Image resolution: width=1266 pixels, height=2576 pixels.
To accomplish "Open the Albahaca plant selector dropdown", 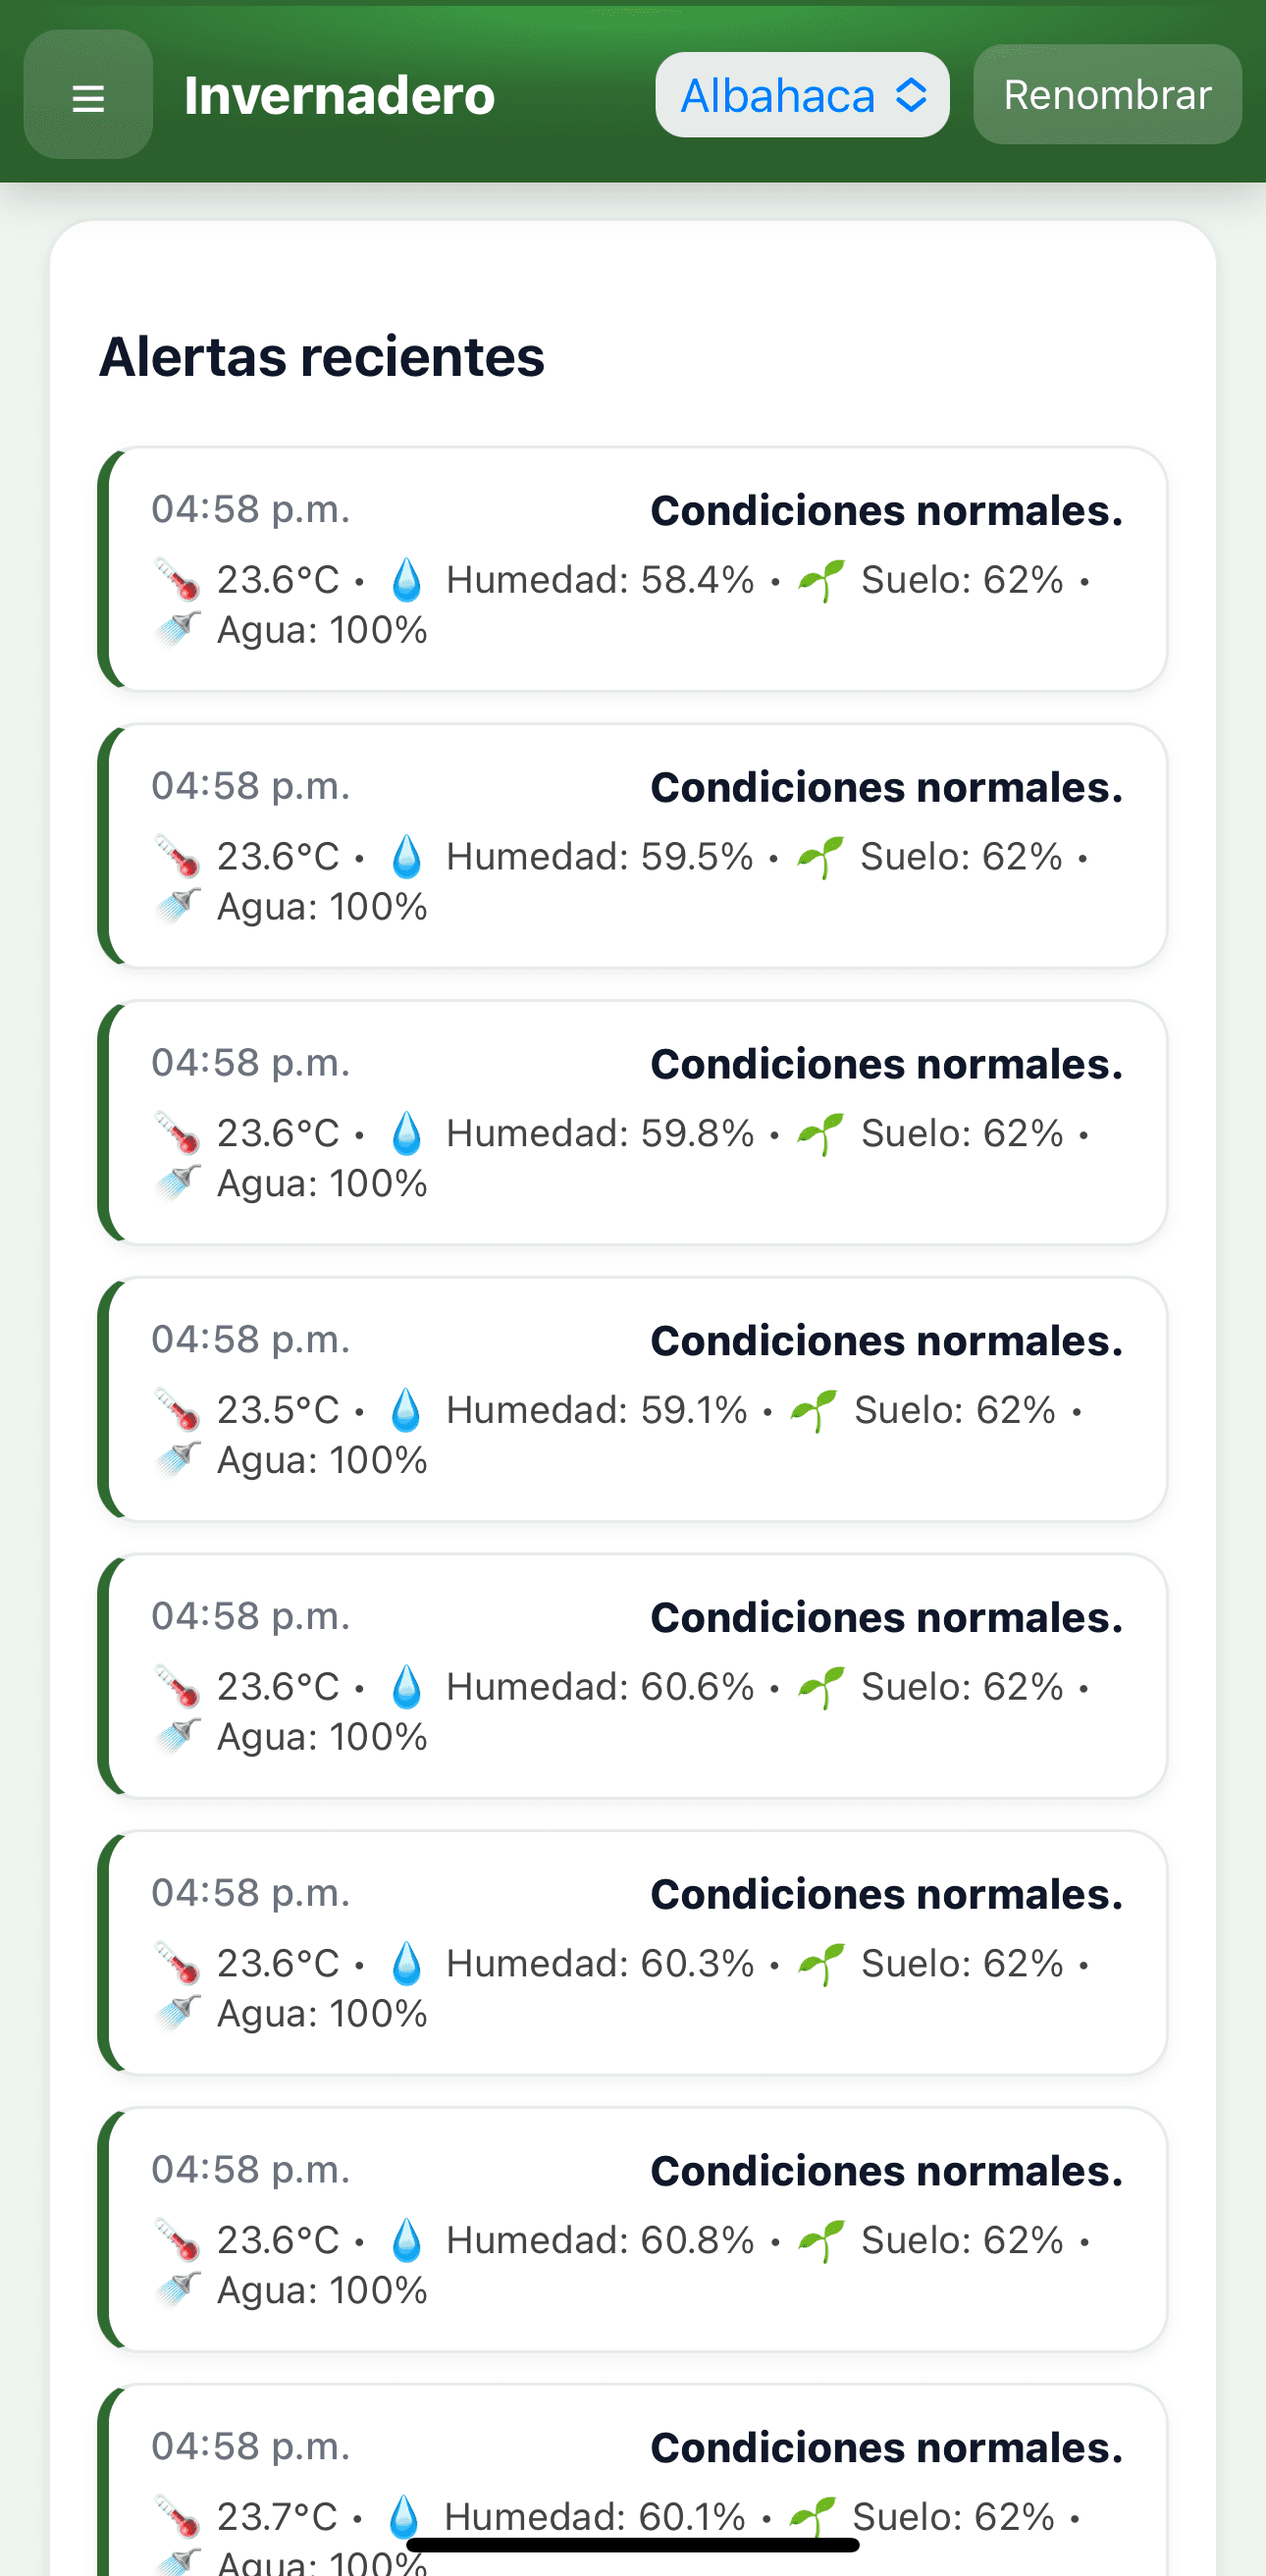I will pyautogui.click(x=801, y=96).
